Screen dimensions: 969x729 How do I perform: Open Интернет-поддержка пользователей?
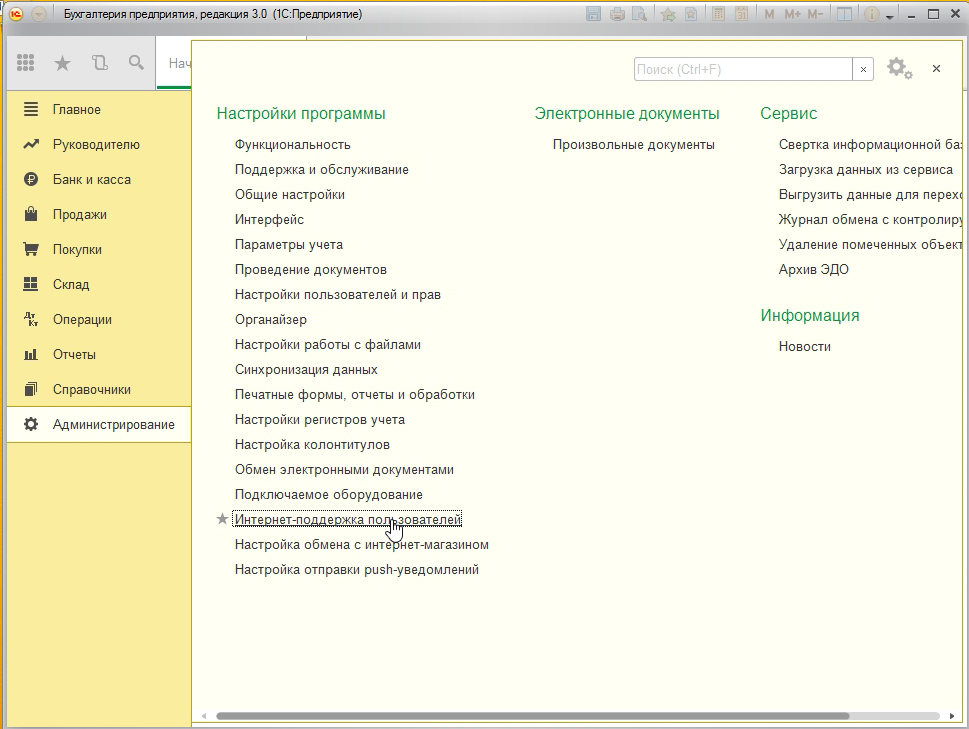[347, 520]
